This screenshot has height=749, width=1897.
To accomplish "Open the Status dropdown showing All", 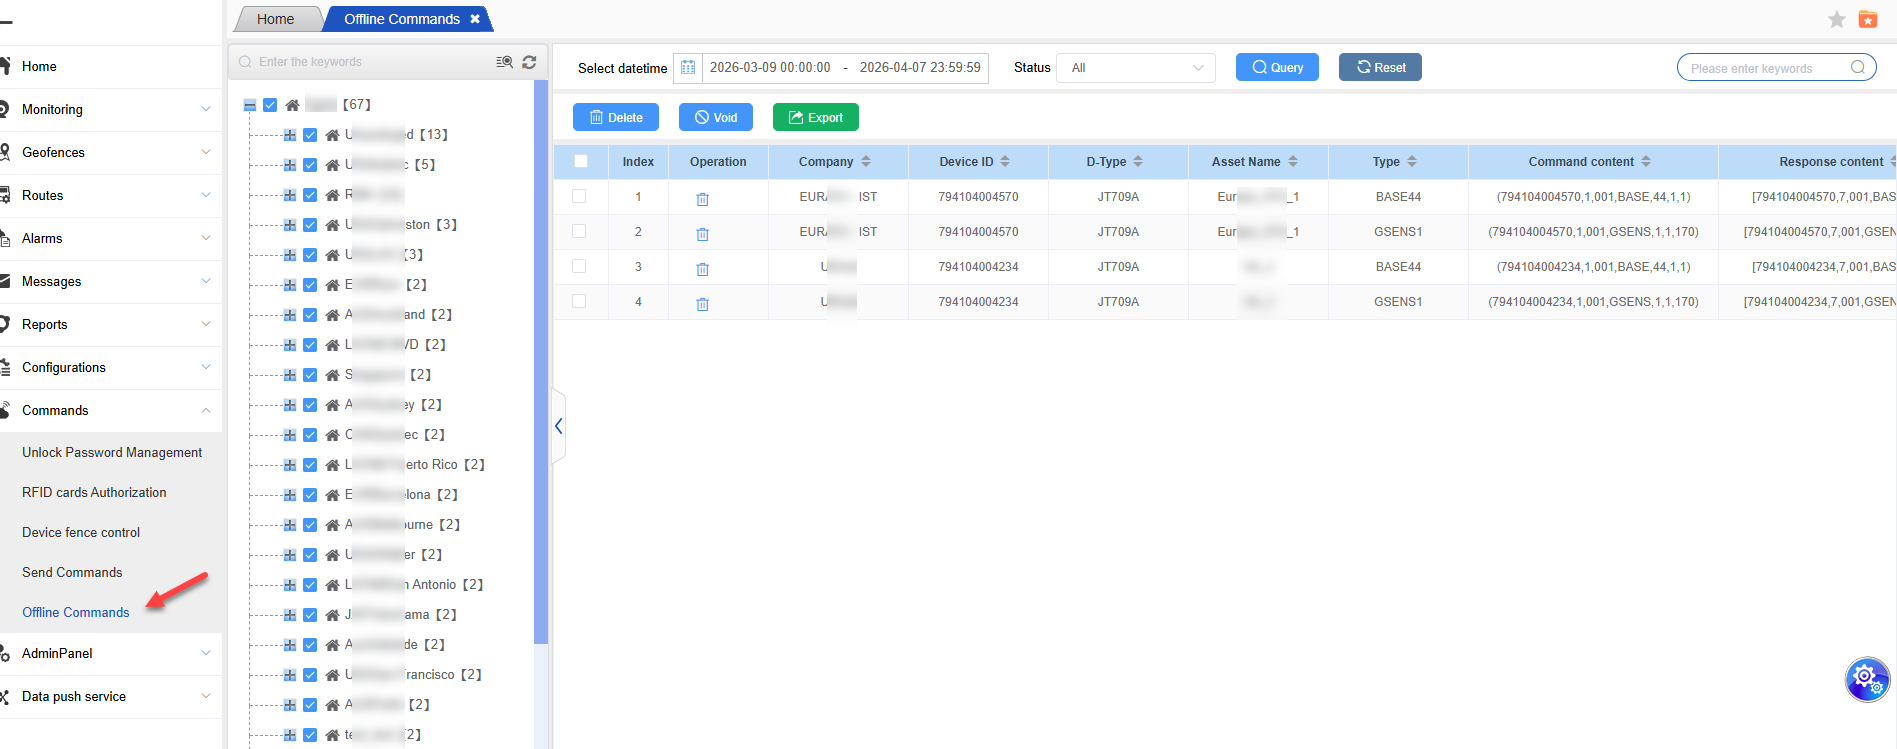I will click(1136, 68).
